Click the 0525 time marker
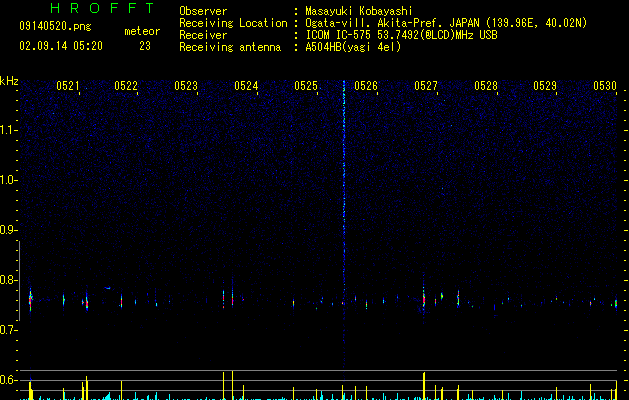This screenshot has width=629, height=400. 306,85
